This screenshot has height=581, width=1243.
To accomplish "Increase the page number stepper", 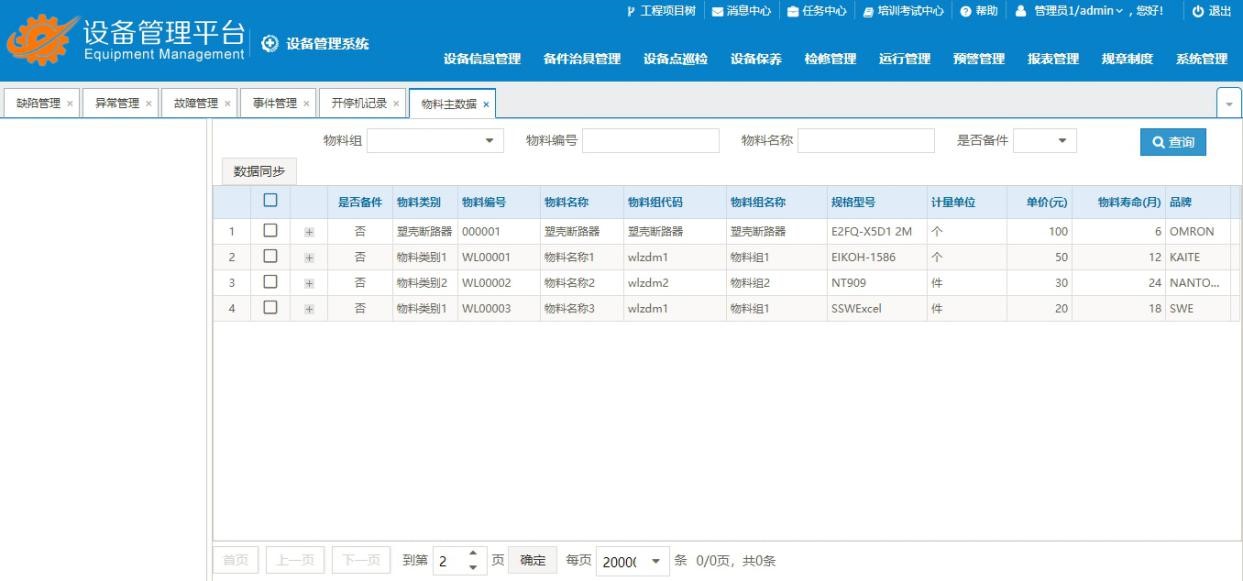I will (472, 555).
